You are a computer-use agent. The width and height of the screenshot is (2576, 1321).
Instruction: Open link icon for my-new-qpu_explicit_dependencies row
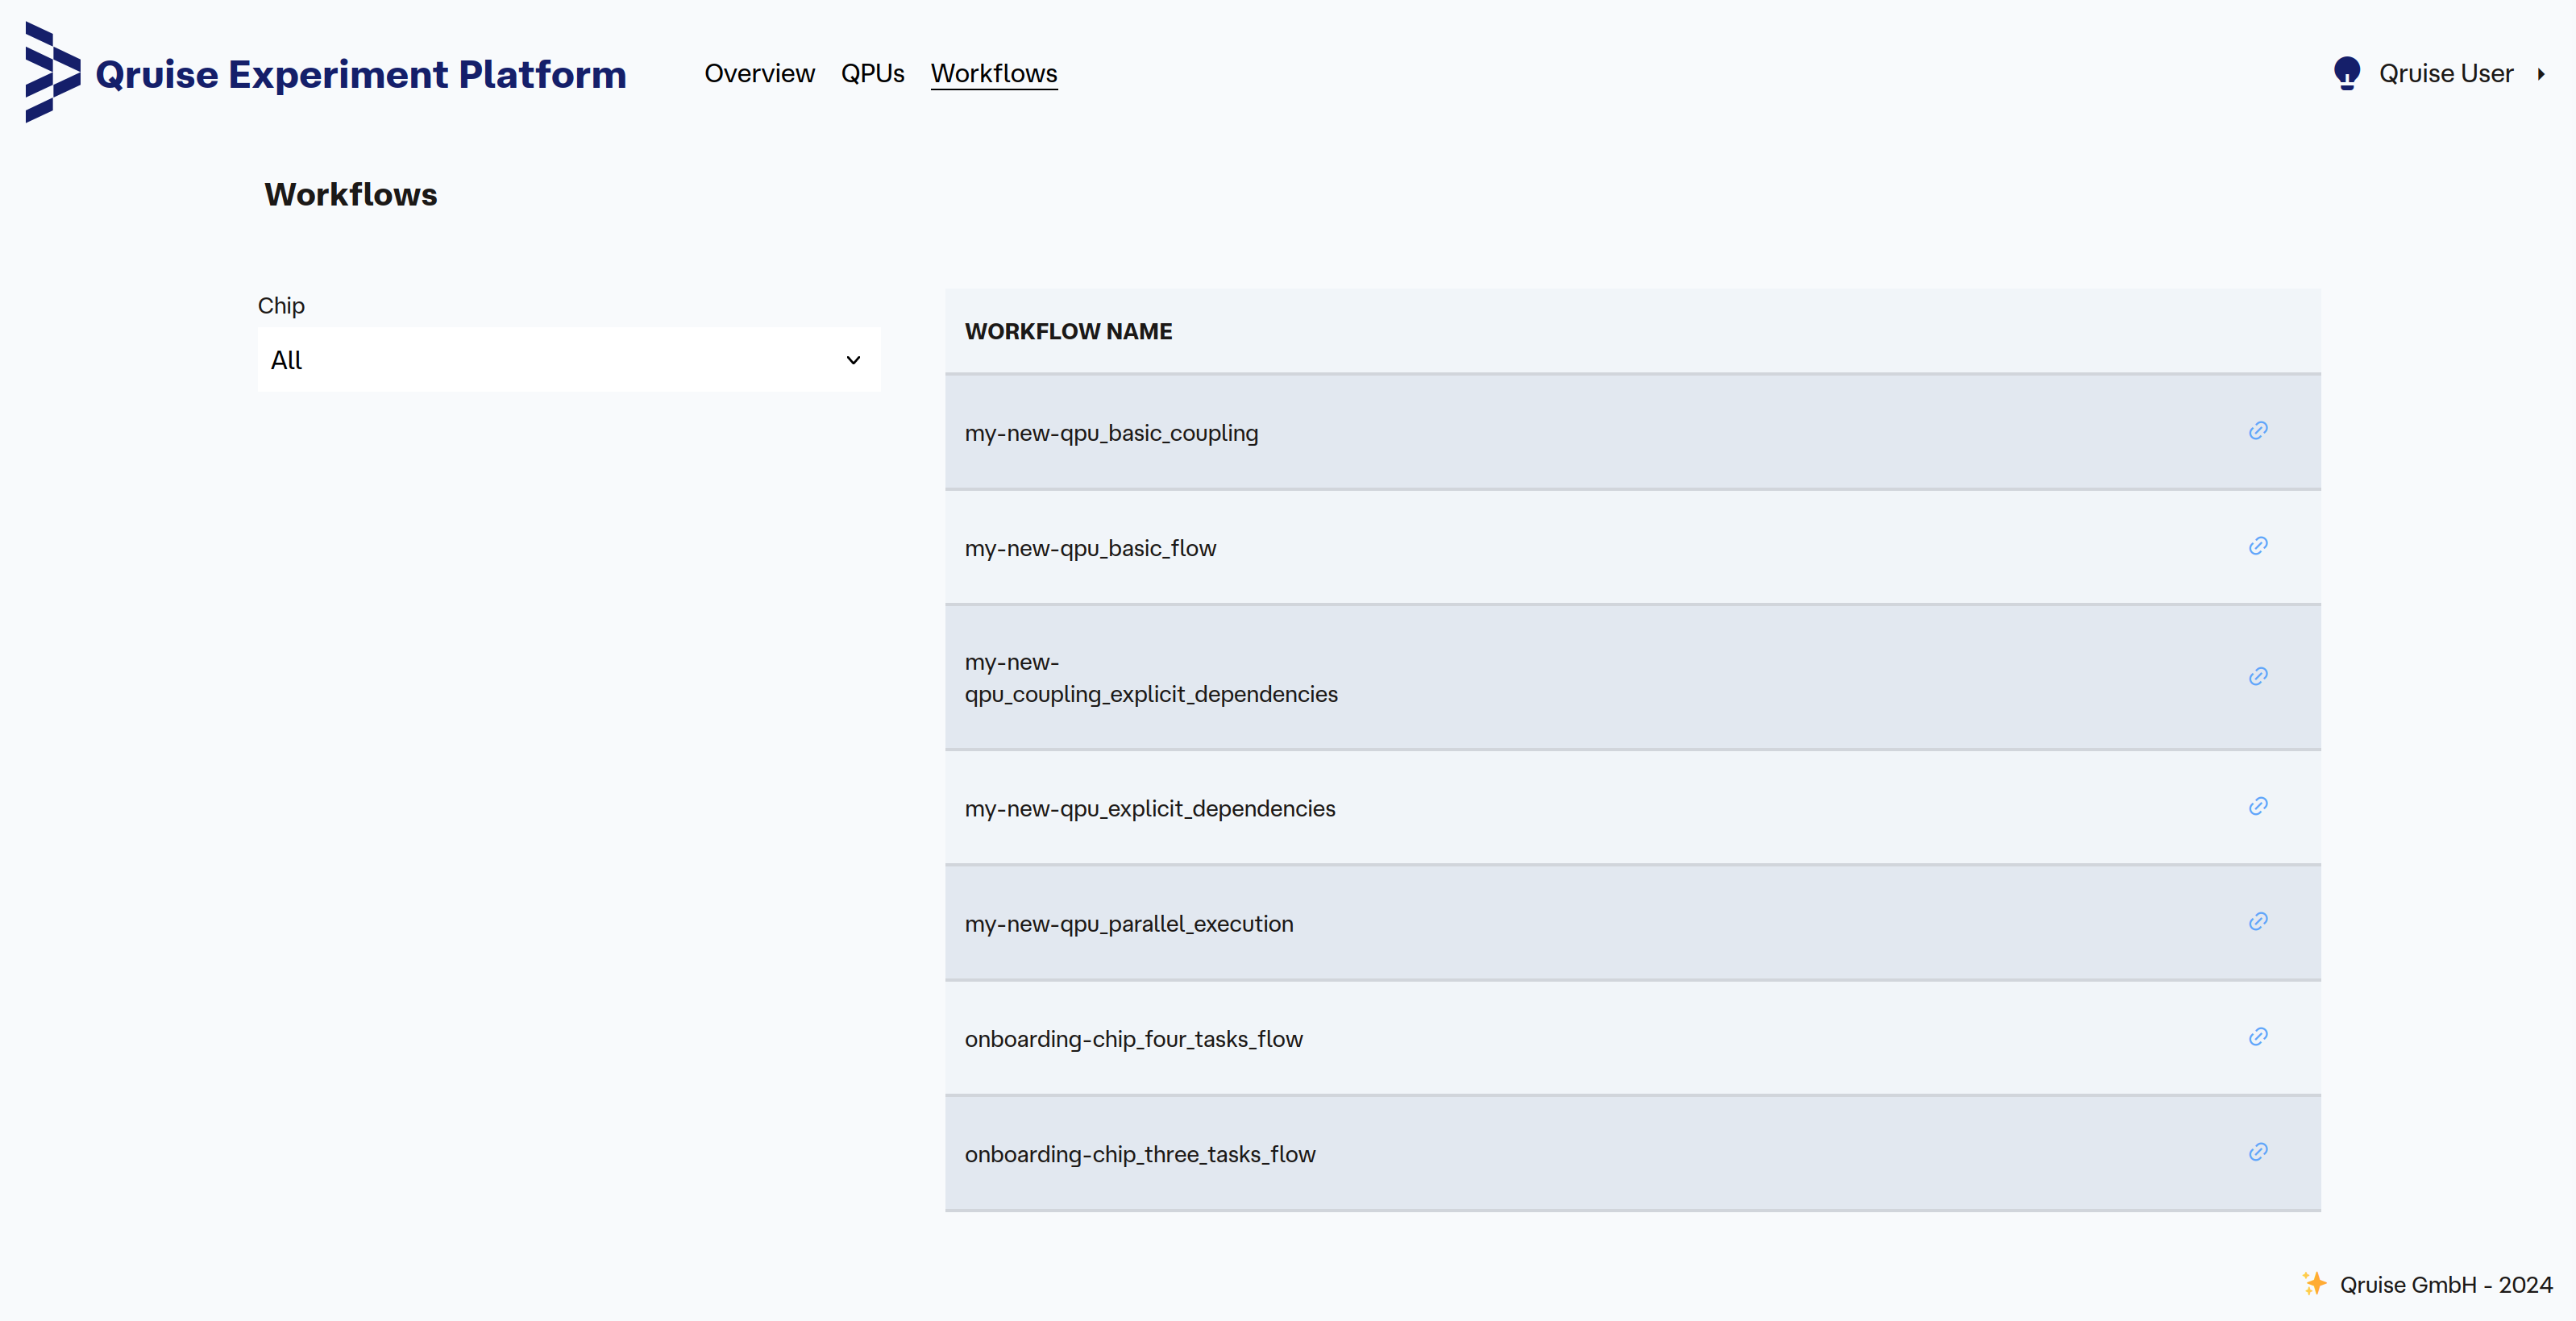pyautogui.click(x=2258, y=807)
